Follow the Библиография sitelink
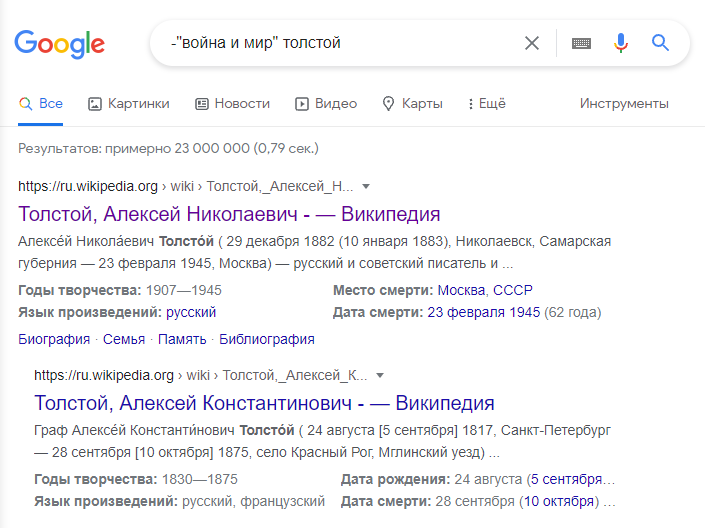The width and height of the screenshot is (705, 528). pos(267,339)
